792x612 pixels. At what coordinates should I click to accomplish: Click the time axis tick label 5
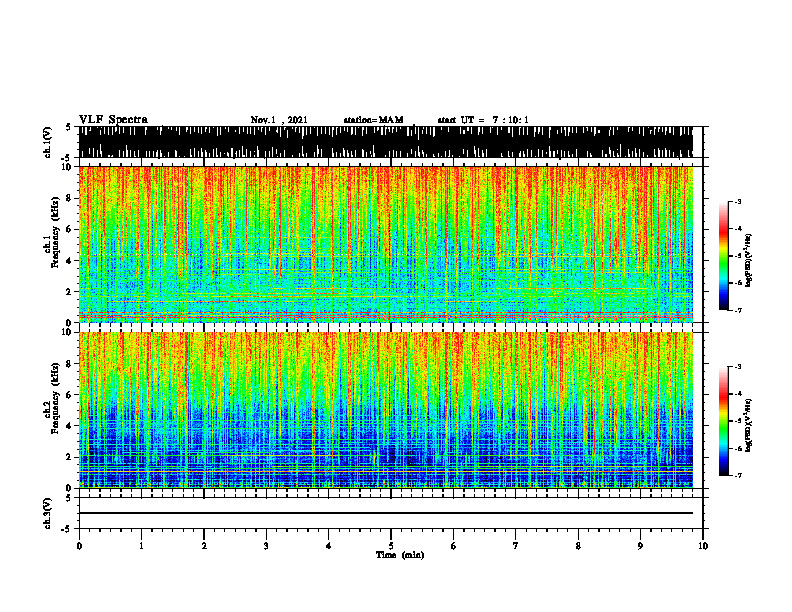(391, 546)
